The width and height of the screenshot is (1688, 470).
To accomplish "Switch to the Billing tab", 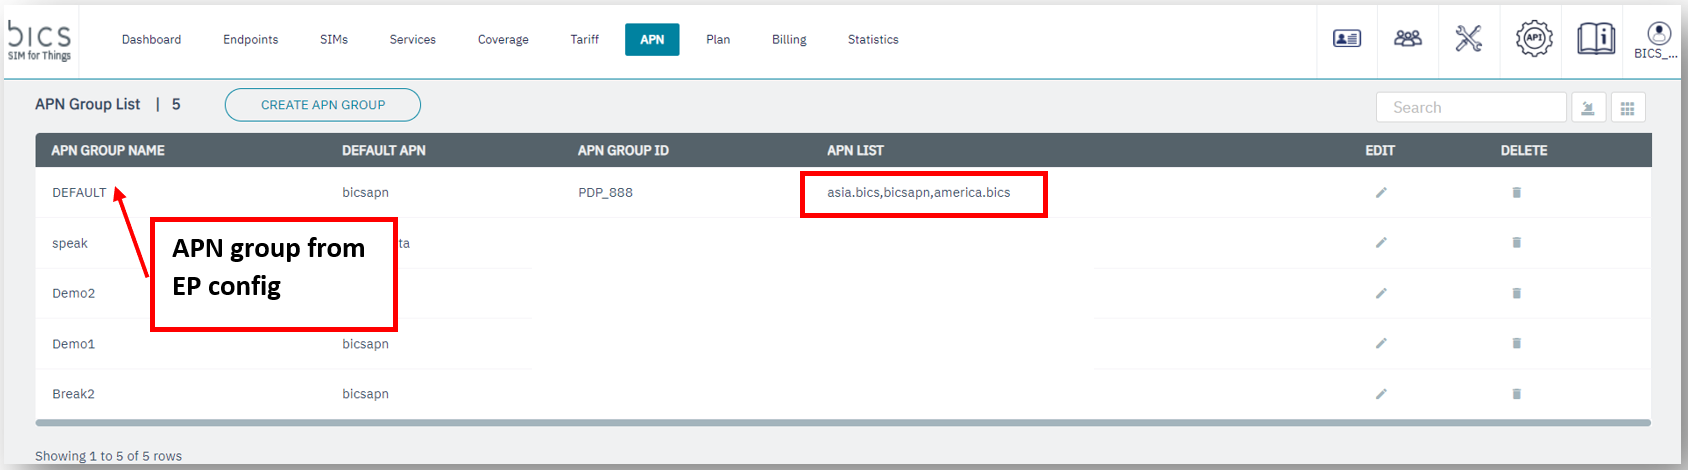I will point(788,40).
